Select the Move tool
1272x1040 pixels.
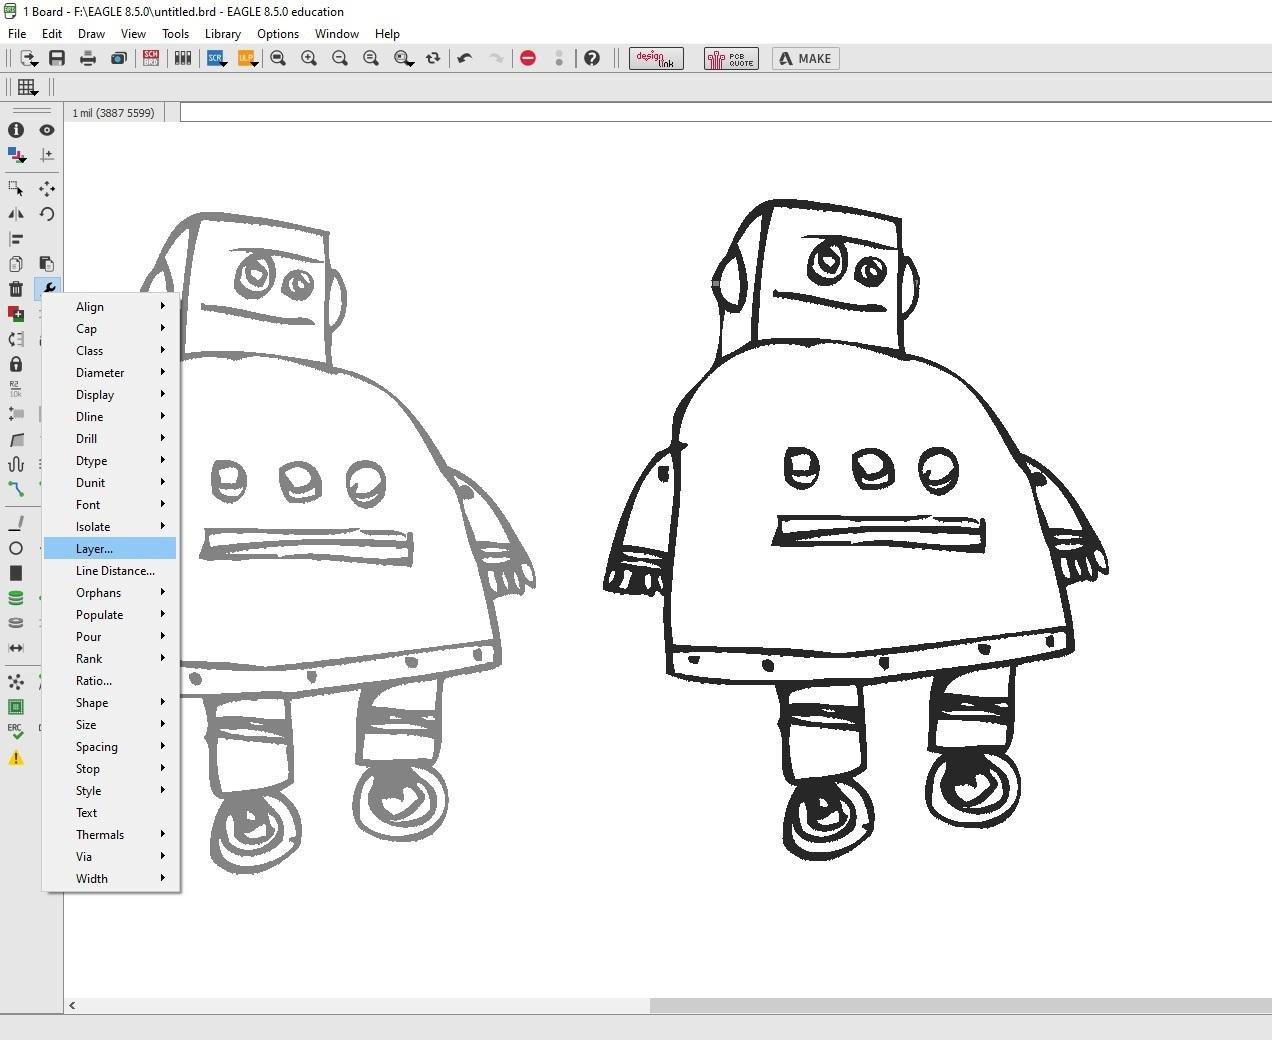(x=47, y=189)
